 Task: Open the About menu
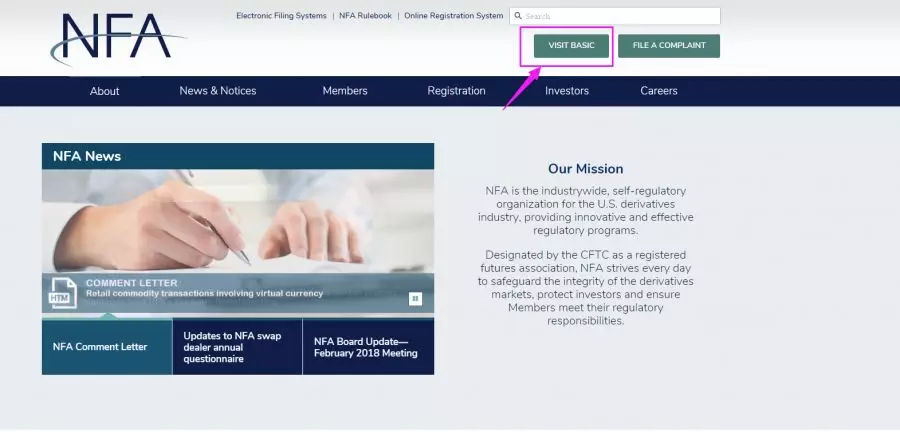104,91
